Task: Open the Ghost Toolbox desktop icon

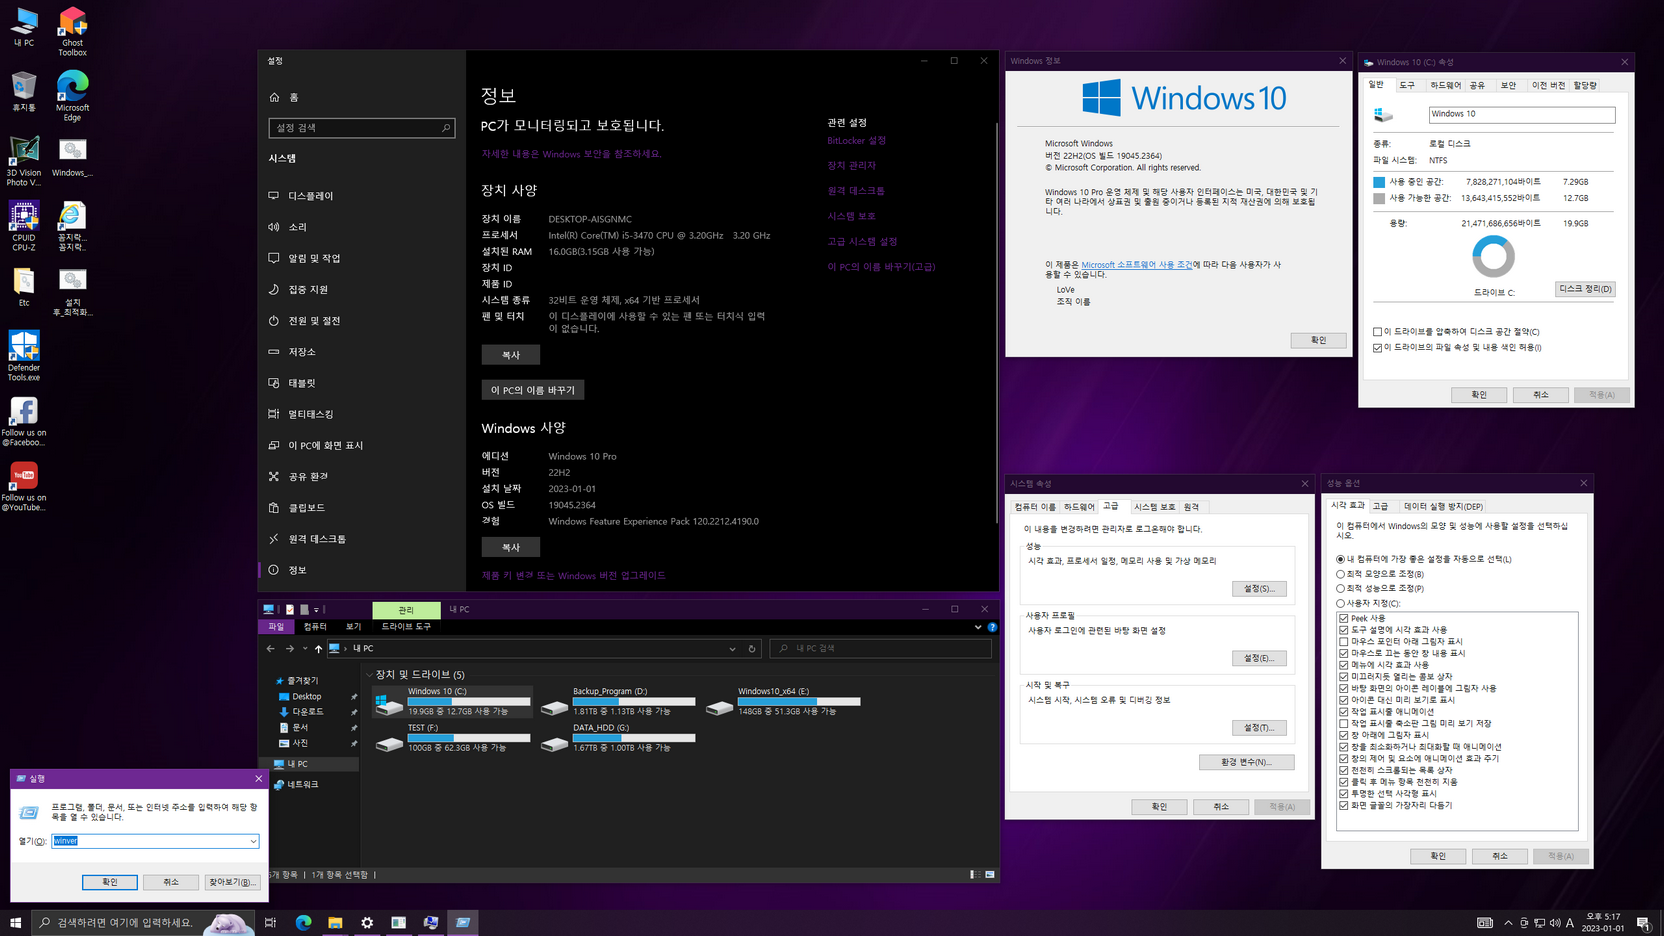Action: (x=72, y=30)
